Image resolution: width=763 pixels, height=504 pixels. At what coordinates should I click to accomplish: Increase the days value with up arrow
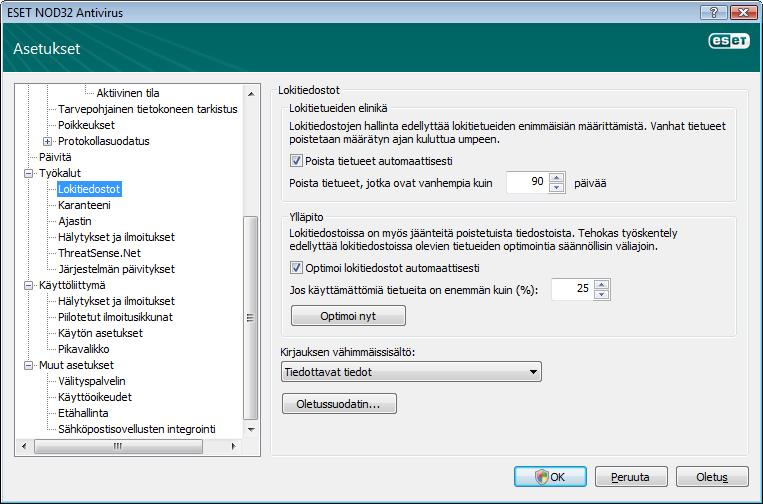click(x=557, y=178)
